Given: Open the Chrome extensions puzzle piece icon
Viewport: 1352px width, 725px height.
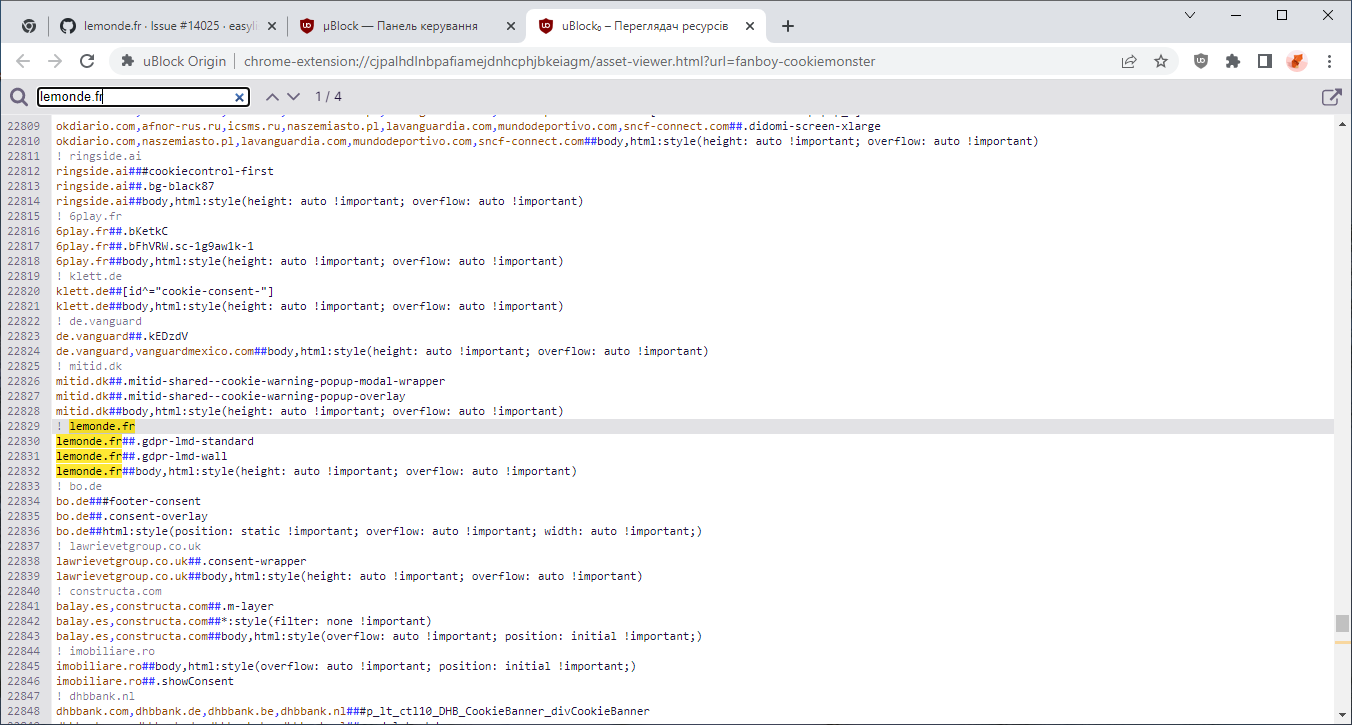Looking at the screenshot, I should coord(1232,61).
